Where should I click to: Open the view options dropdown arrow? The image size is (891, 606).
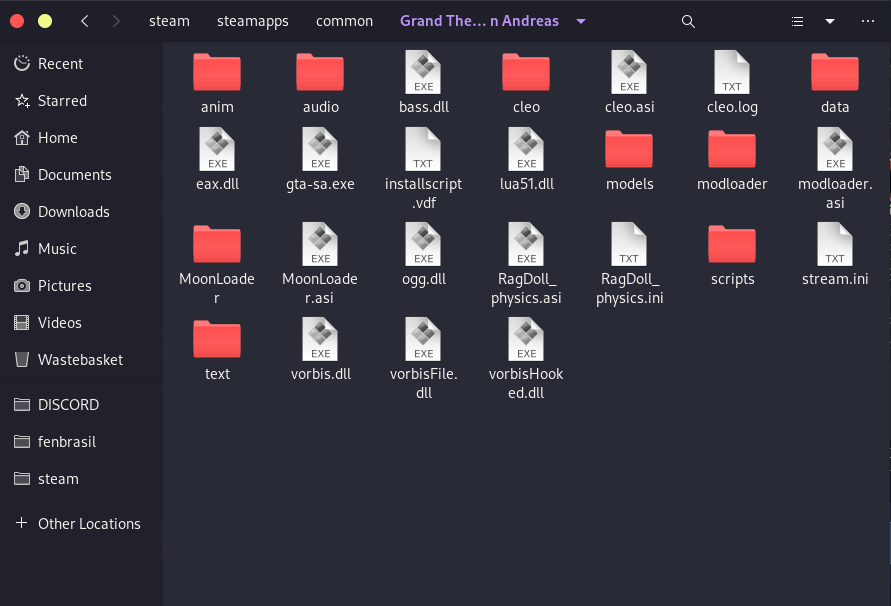click(x=830, y=22)
